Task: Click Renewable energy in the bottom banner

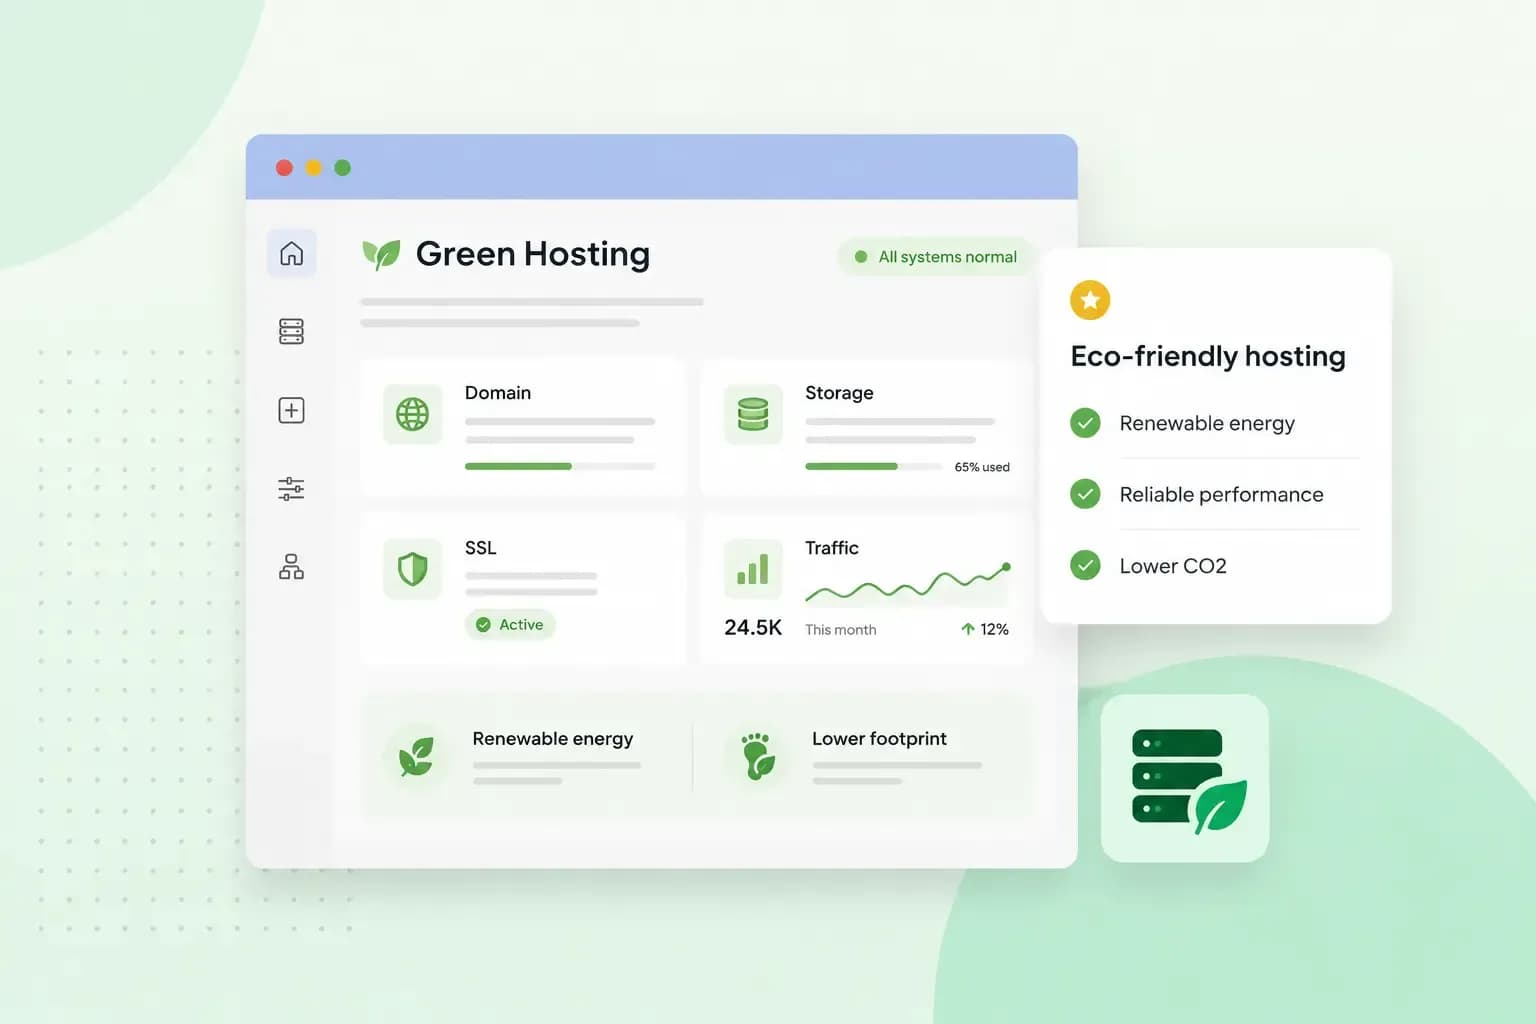Action: coord(553,739)
